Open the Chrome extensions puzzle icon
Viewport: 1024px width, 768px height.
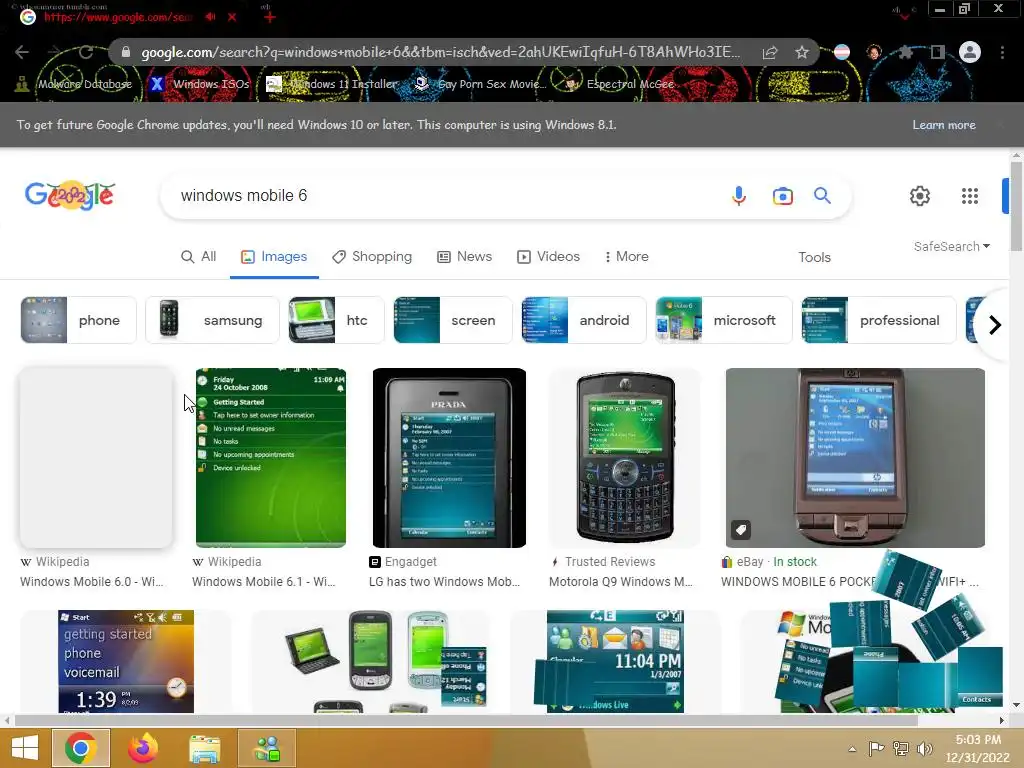[905, 52]
